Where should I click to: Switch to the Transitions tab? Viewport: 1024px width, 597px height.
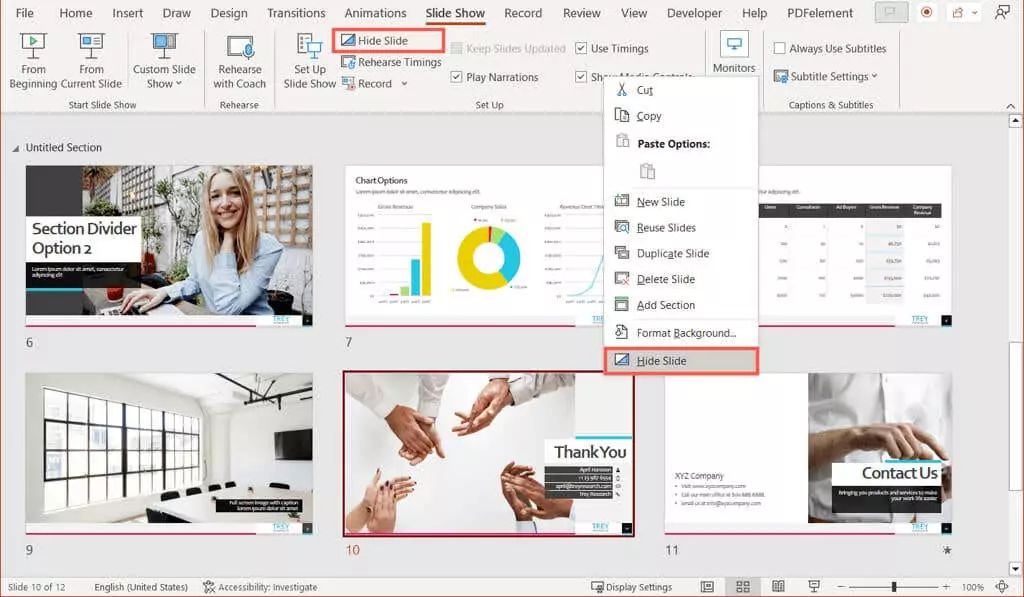coord(296,13)
